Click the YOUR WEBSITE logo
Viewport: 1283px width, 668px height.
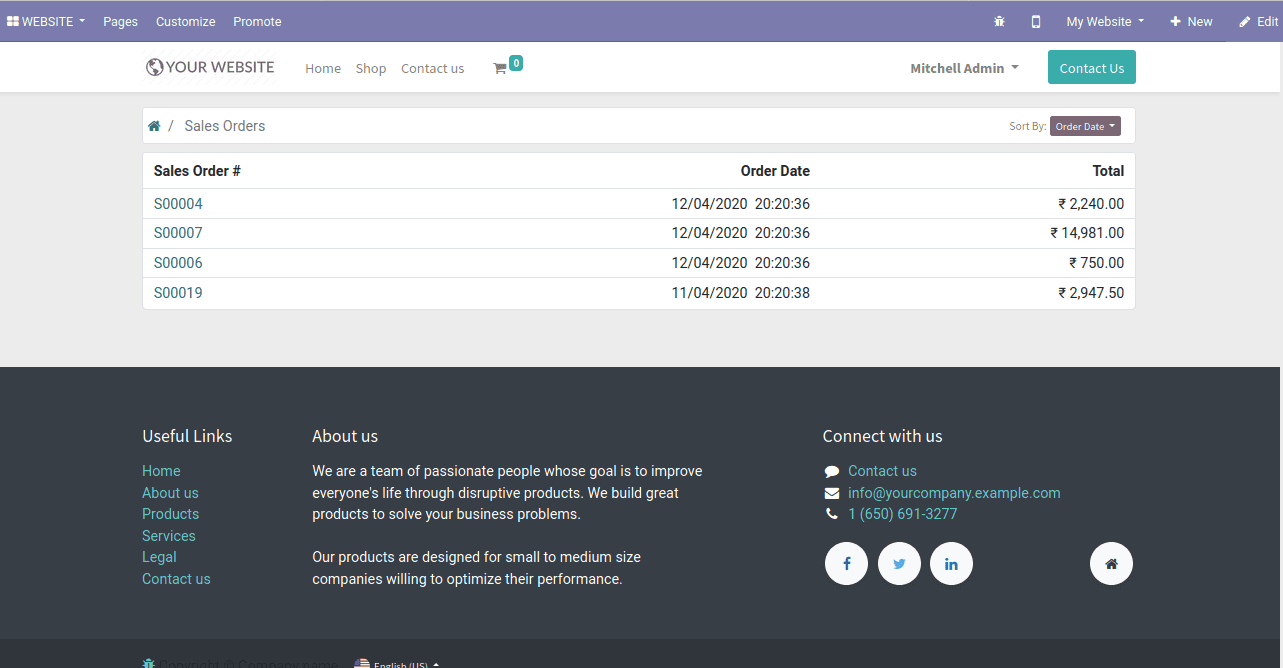pyautogui.click(x=210, y=67)
